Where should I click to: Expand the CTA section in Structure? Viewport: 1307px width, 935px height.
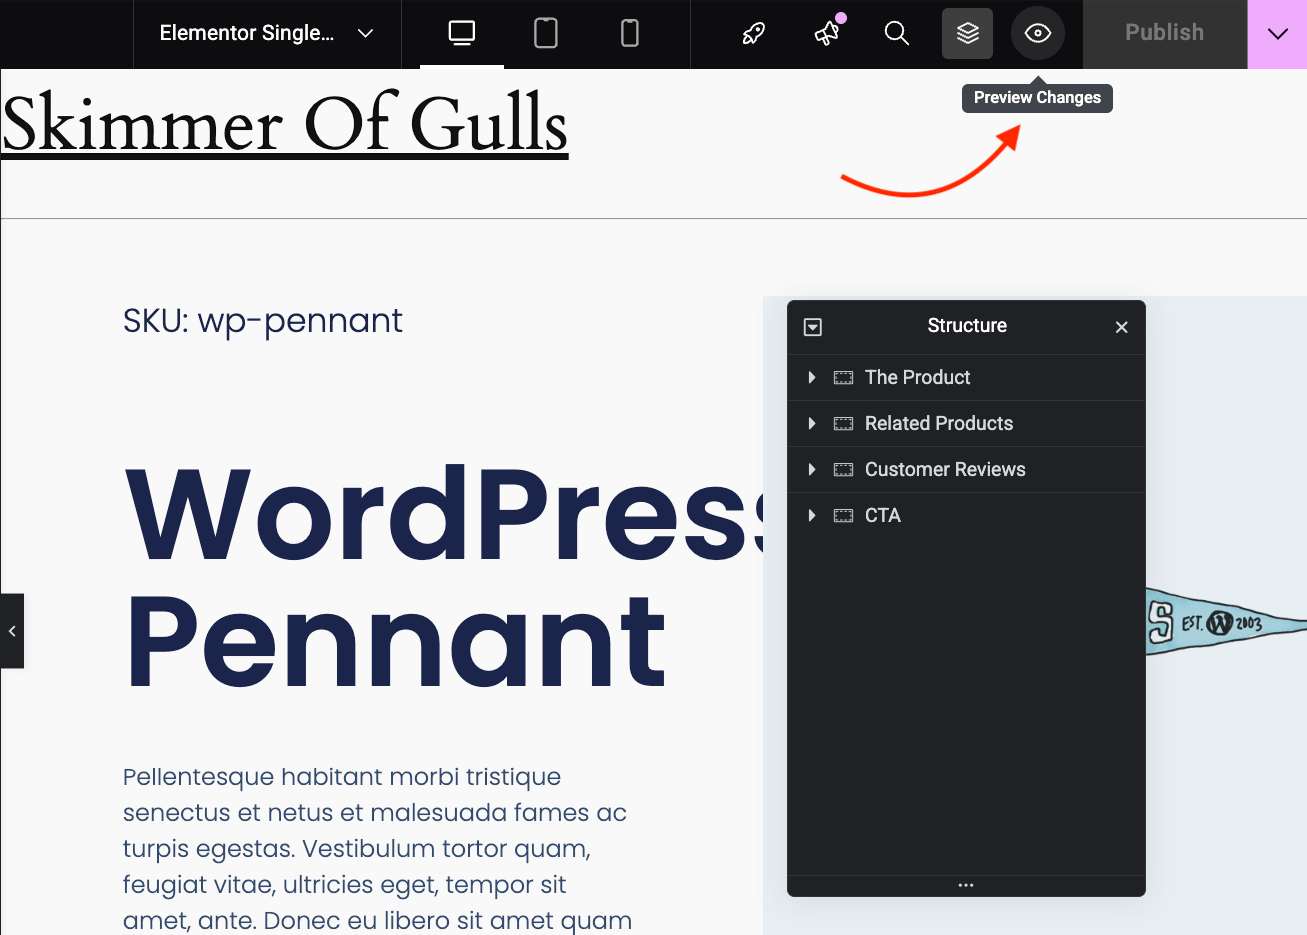click(x=811, y=515)
